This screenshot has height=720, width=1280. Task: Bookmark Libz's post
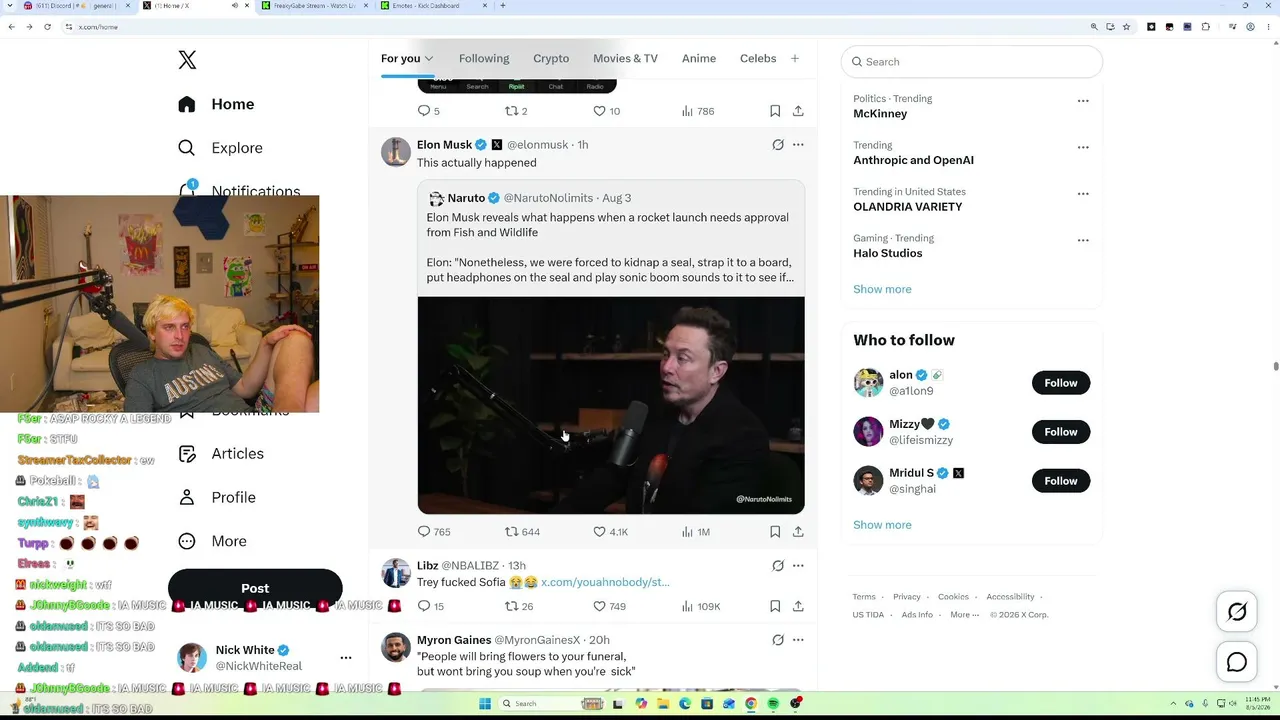click(775, 606)
